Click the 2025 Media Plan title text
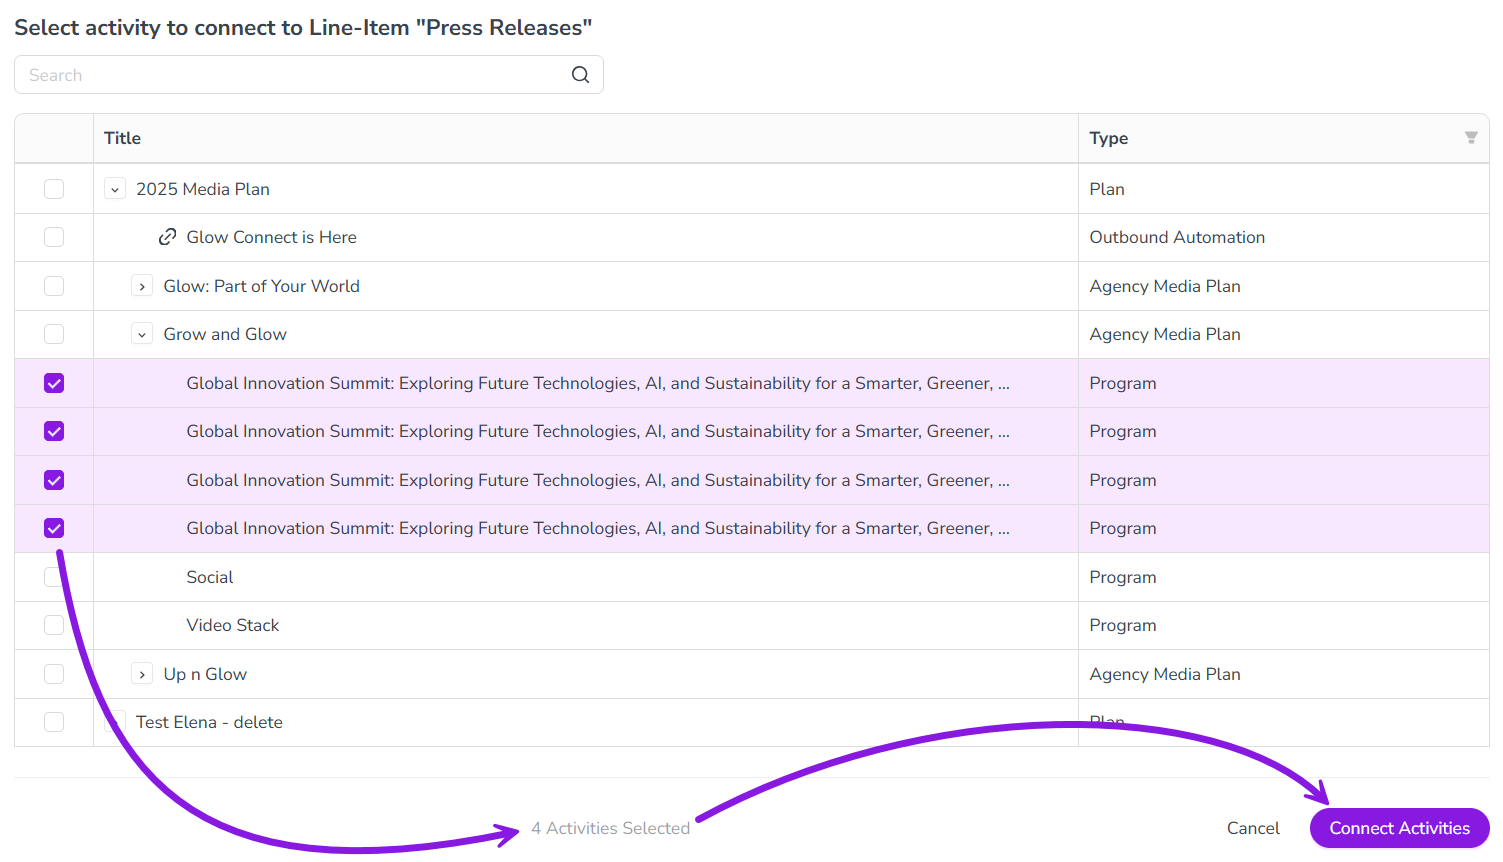The width and height of the screenshot is (1503, 862). 203,189
